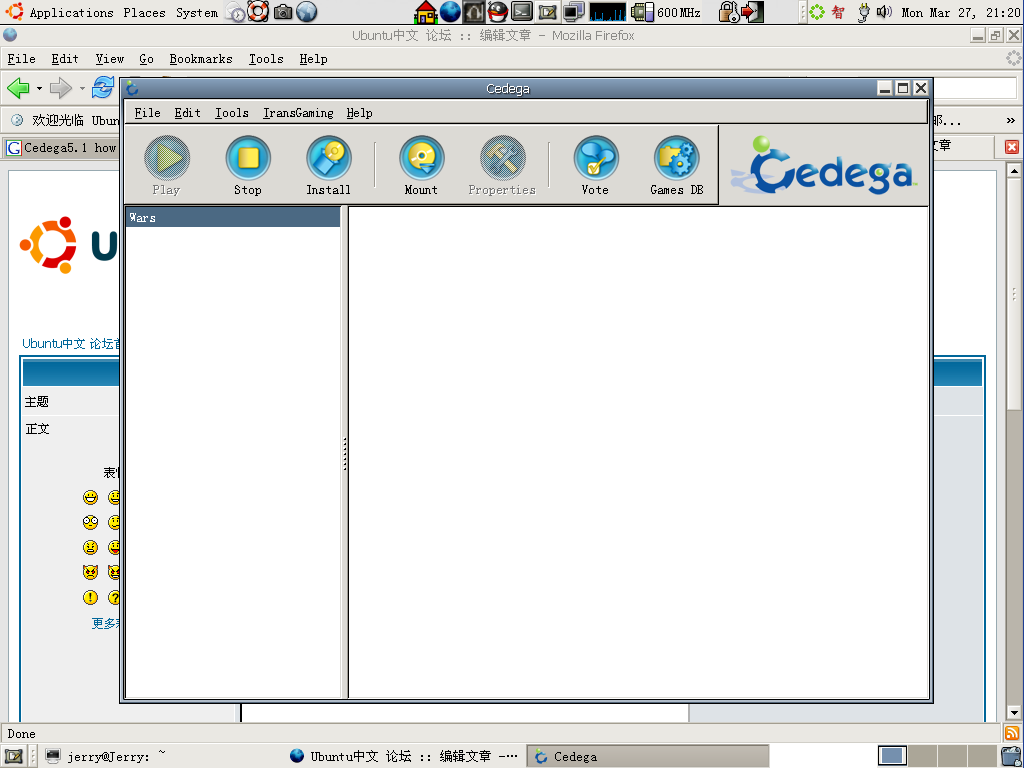Insert the exclamation mark emoticon
This screenshot has width=1024, height=768.
click(x=90, y=597)
